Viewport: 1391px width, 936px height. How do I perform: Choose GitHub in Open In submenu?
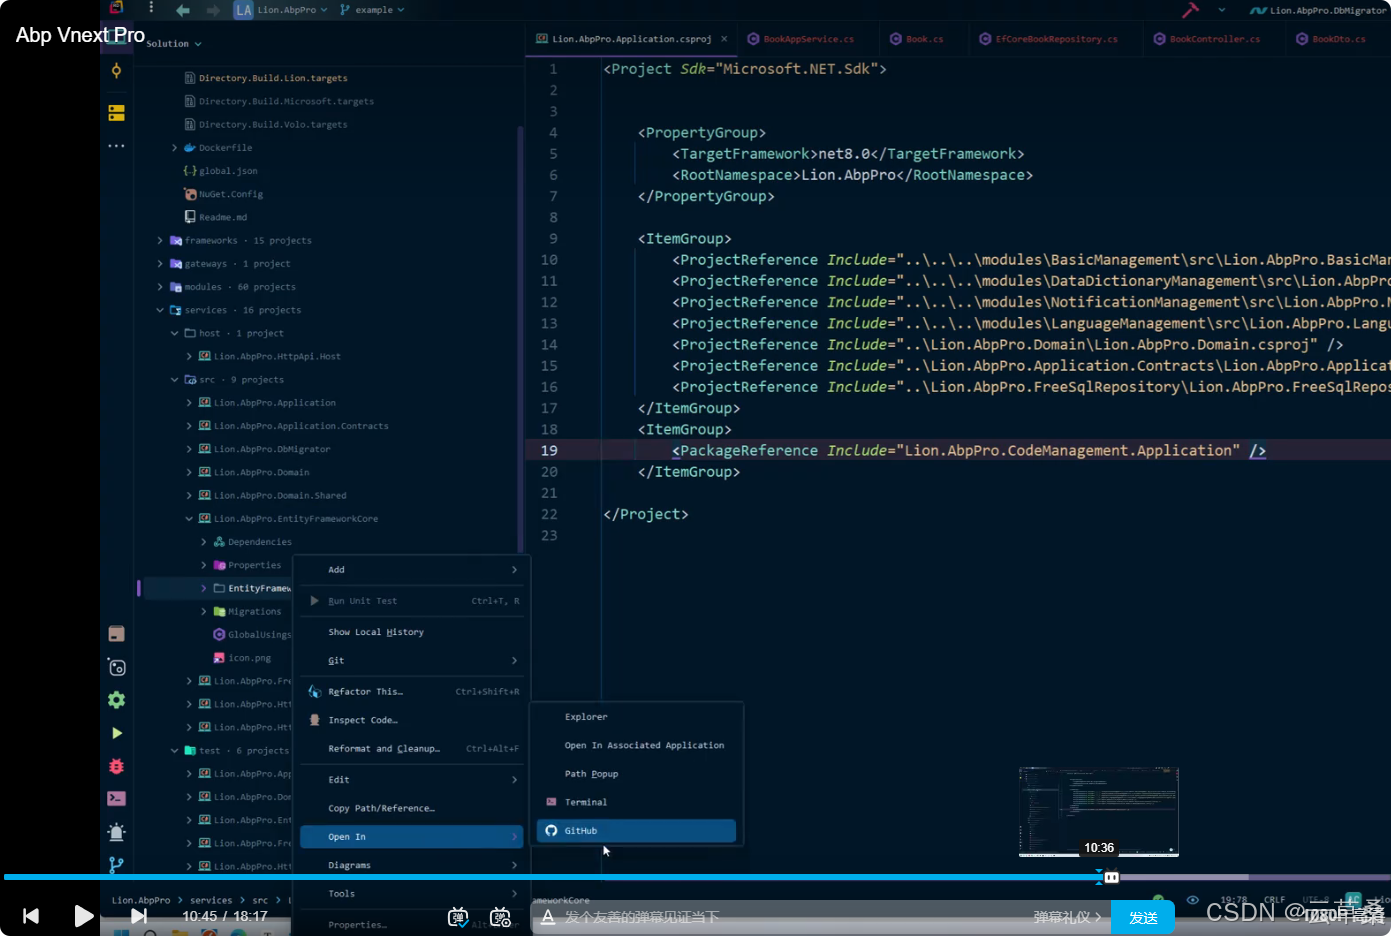click(636, 831)
